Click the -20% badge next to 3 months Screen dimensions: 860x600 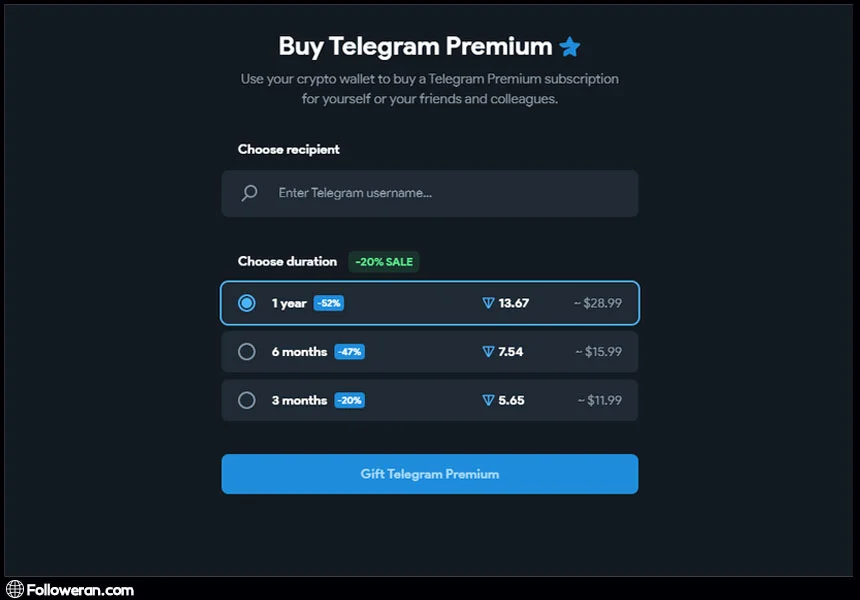point(349,400)
